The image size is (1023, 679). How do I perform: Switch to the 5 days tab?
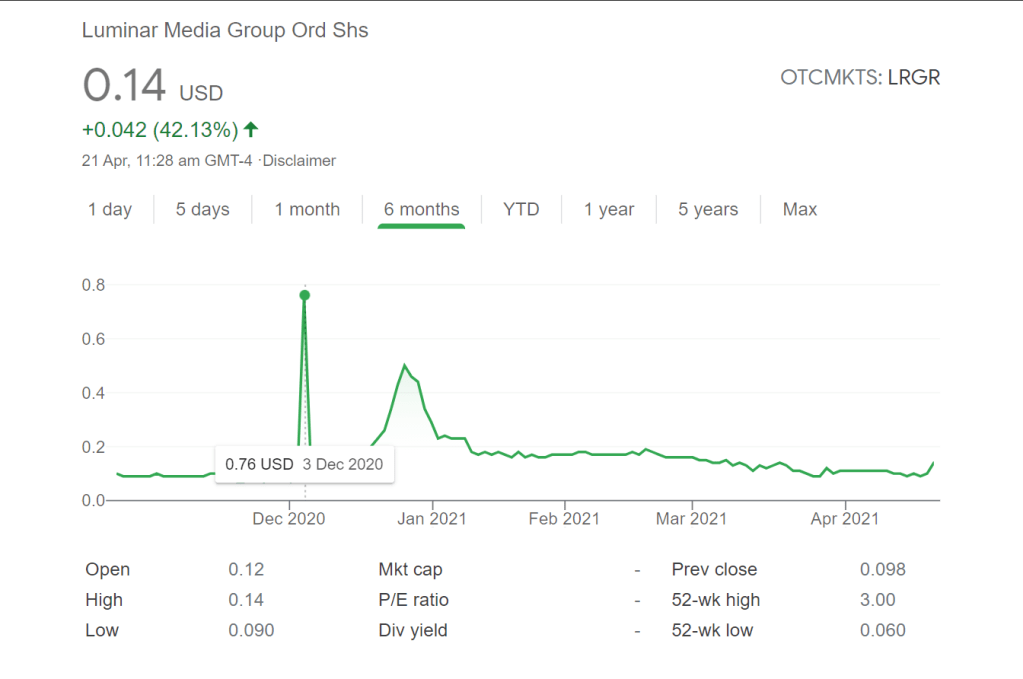[203, 209]
